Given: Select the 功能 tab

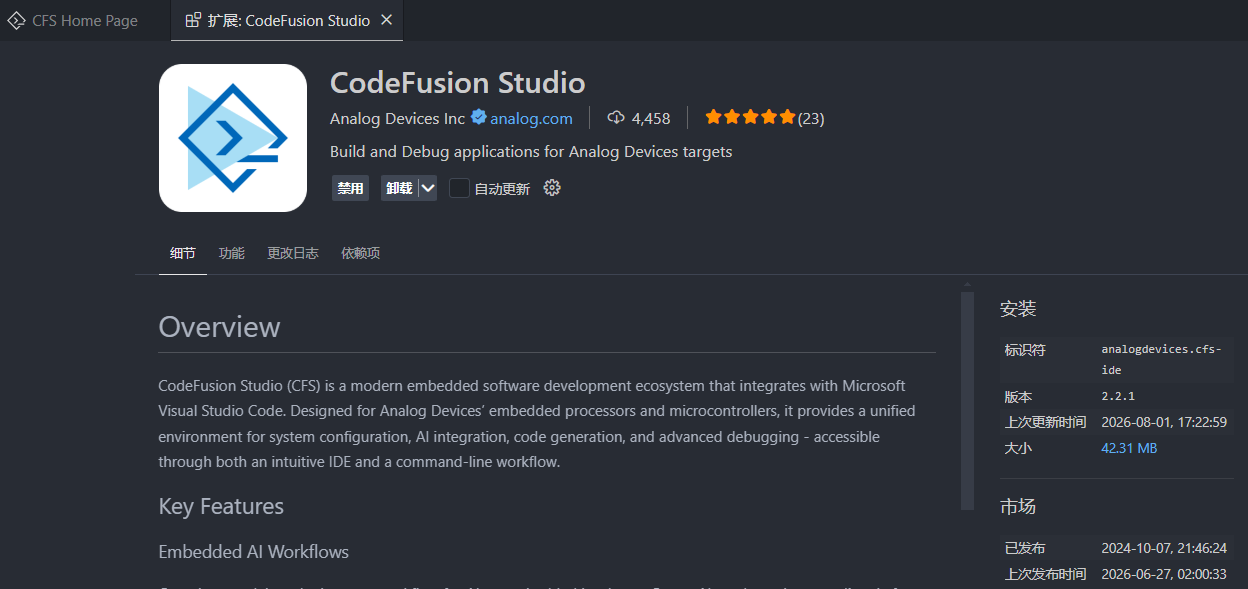Looking at the screenshot, I should coord(232,253).
